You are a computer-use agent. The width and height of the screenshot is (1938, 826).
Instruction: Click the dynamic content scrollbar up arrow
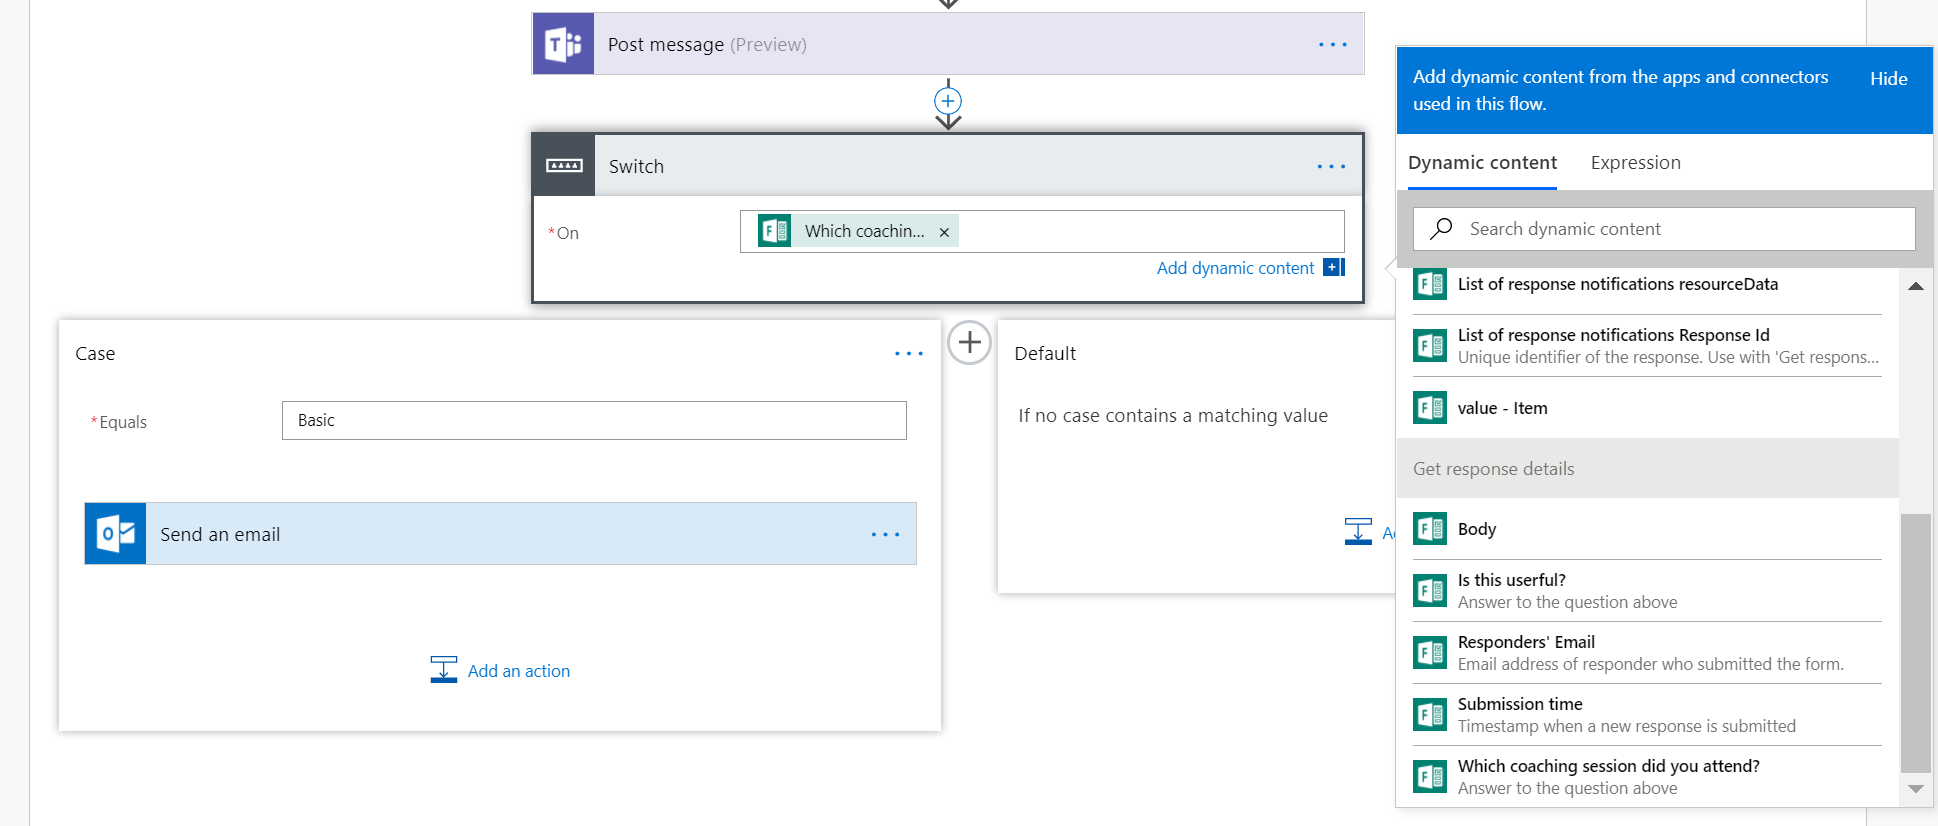[1915, 287]
